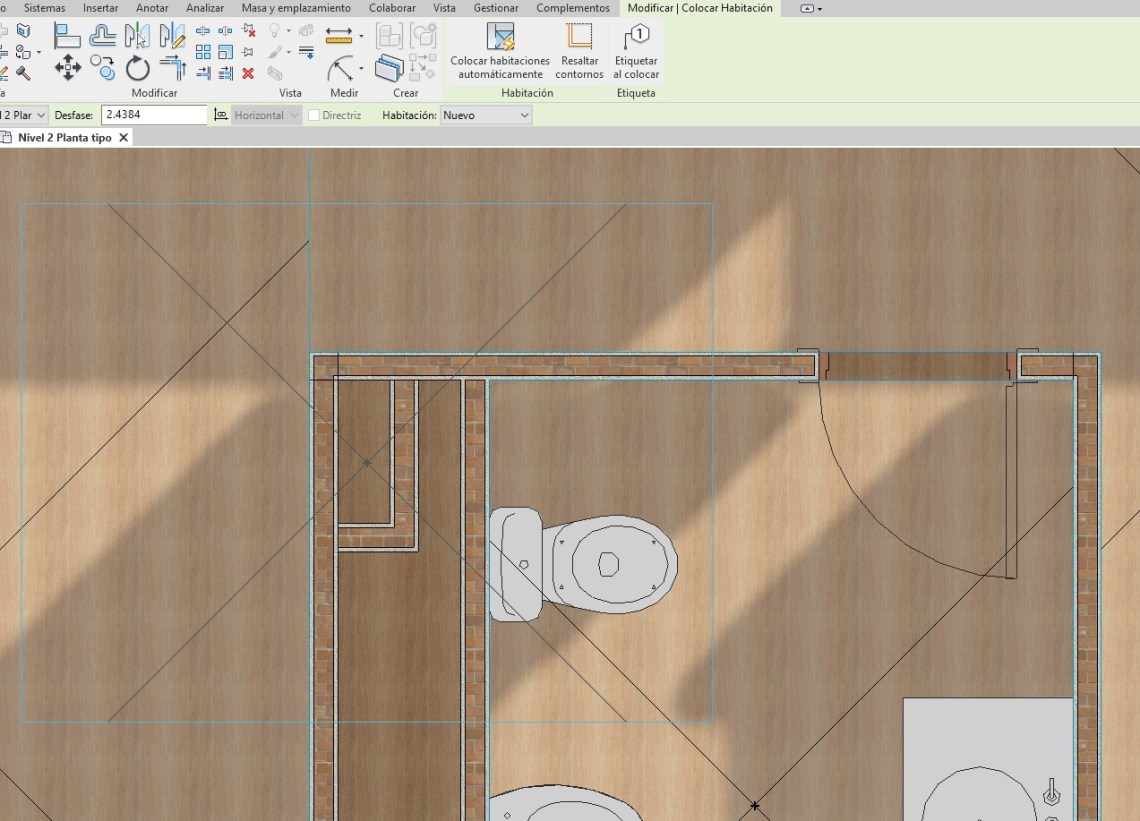Toggle Etiquetar al colocar
Image resolution: width=1140 pixels, height=821 pixels.
[x=636, y=52]
